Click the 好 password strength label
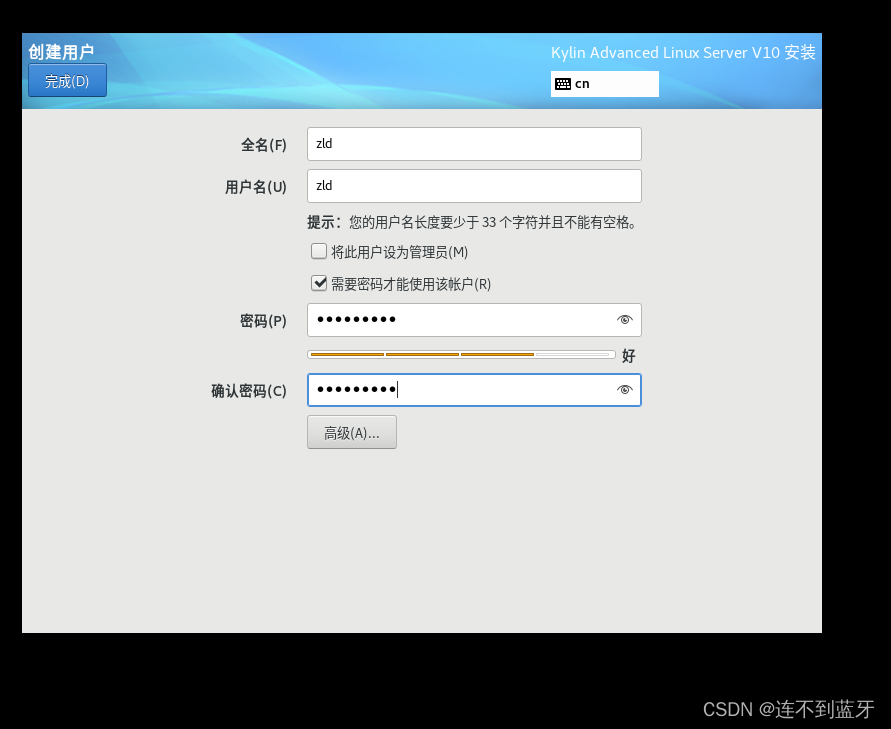891x729 pixels. 628,356
